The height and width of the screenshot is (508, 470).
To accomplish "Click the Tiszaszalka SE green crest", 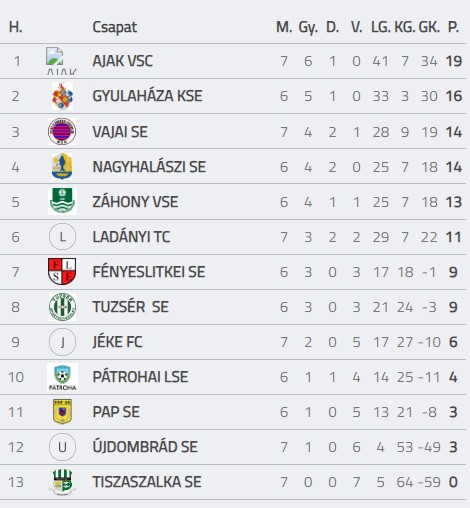I will (x=62, y=482).
